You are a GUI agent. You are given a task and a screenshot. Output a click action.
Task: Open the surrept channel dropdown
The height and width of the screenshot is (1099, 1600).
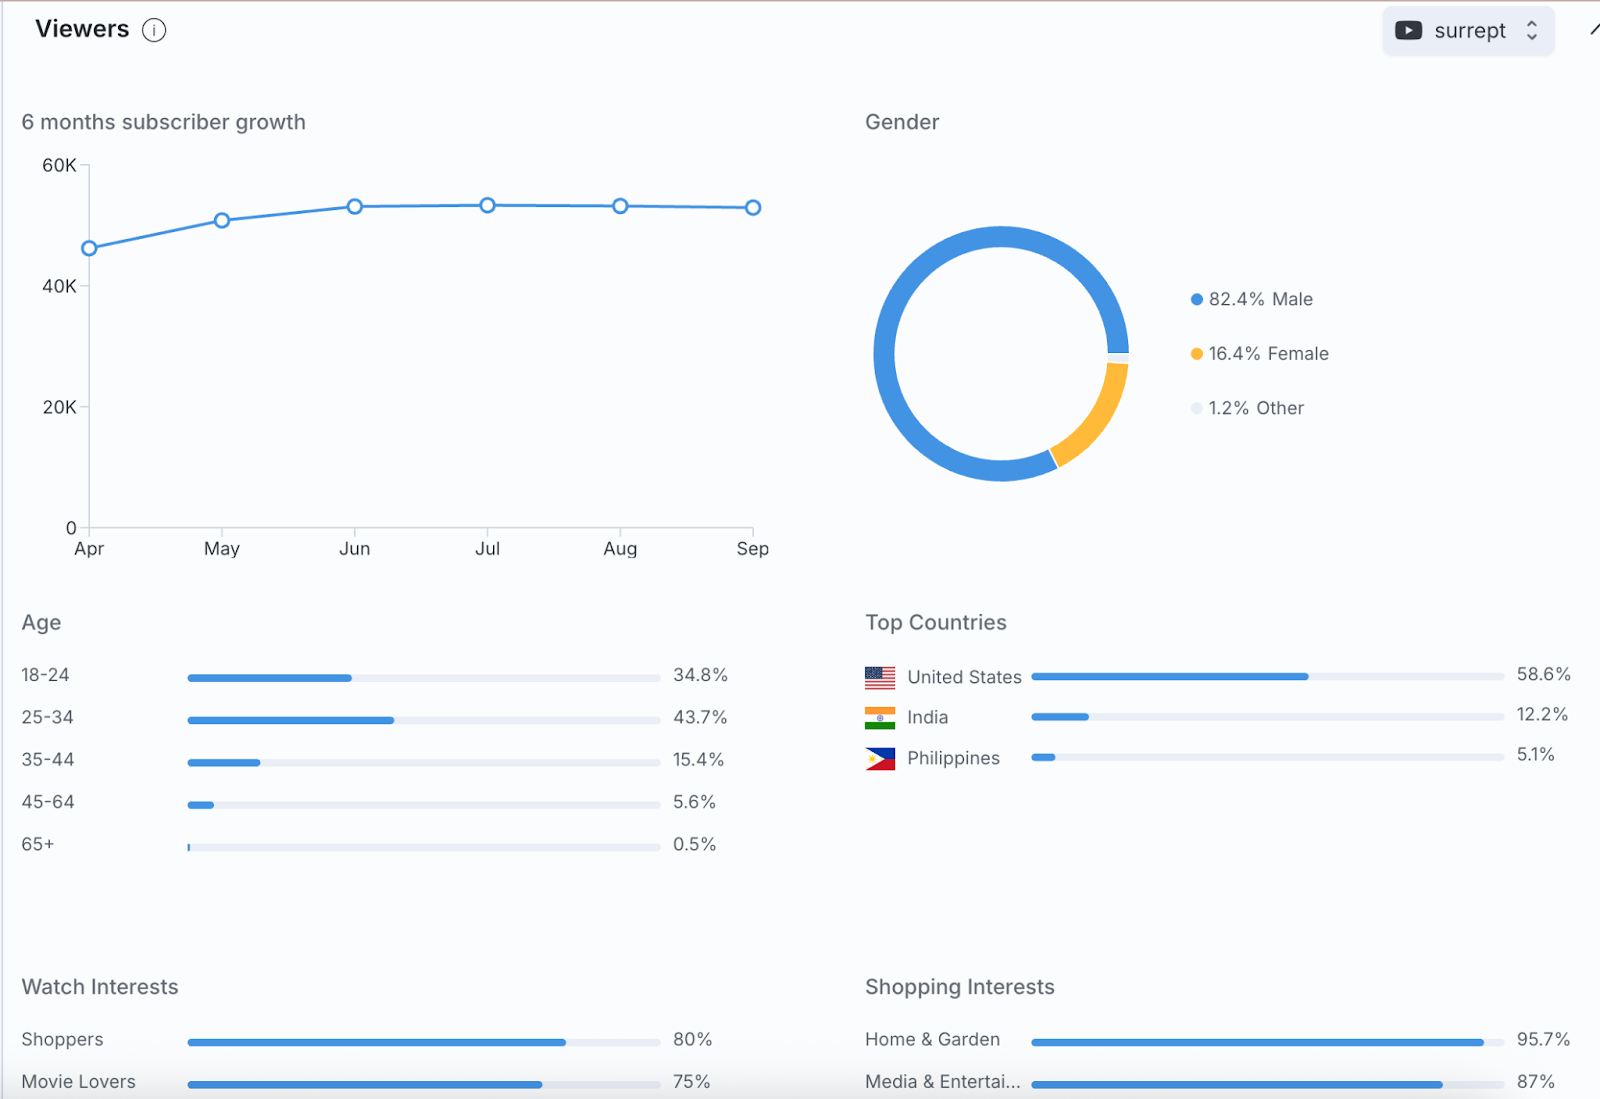[1467, 31]
